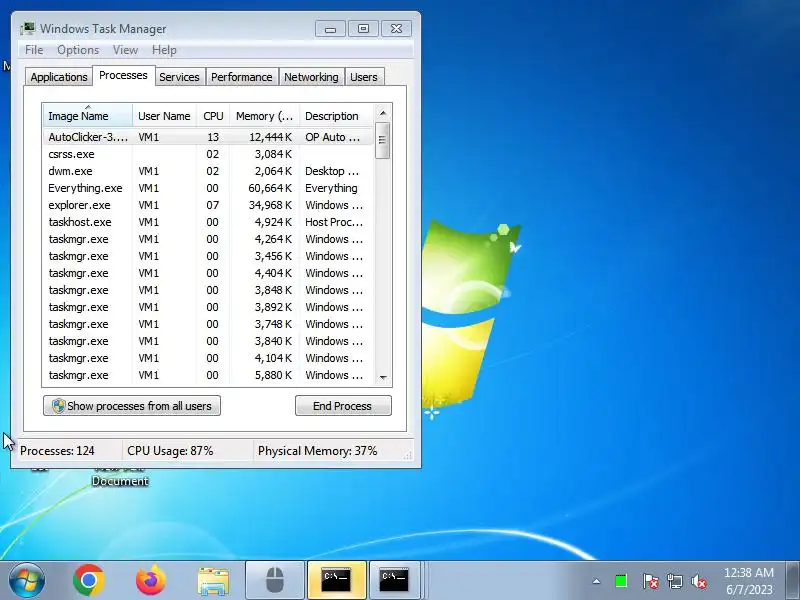Select the AutoClicker-3 process row

pos(209,137)
